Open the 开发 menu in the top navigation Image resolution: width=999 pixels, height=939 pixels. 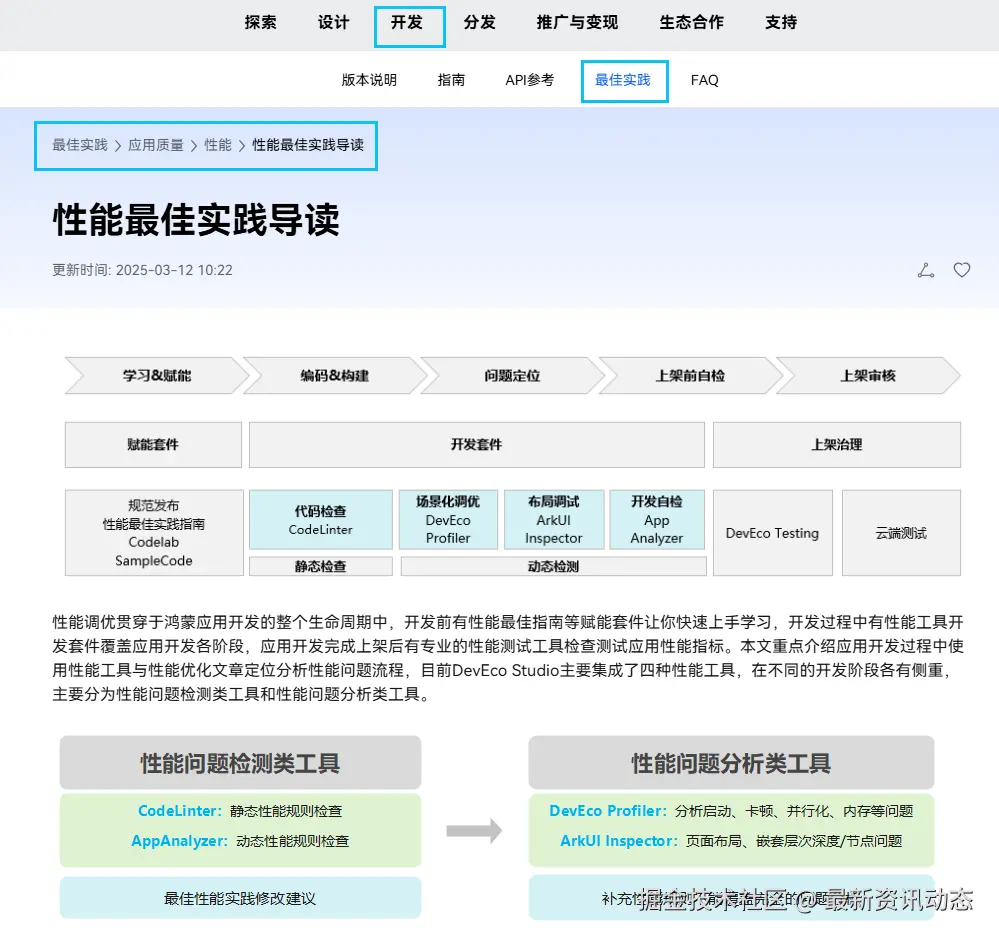[409, 25]
